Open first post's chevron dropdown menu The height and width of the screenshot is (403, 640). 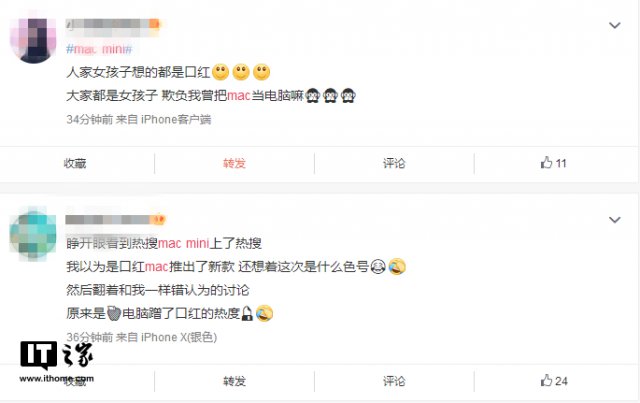(615, 25)
